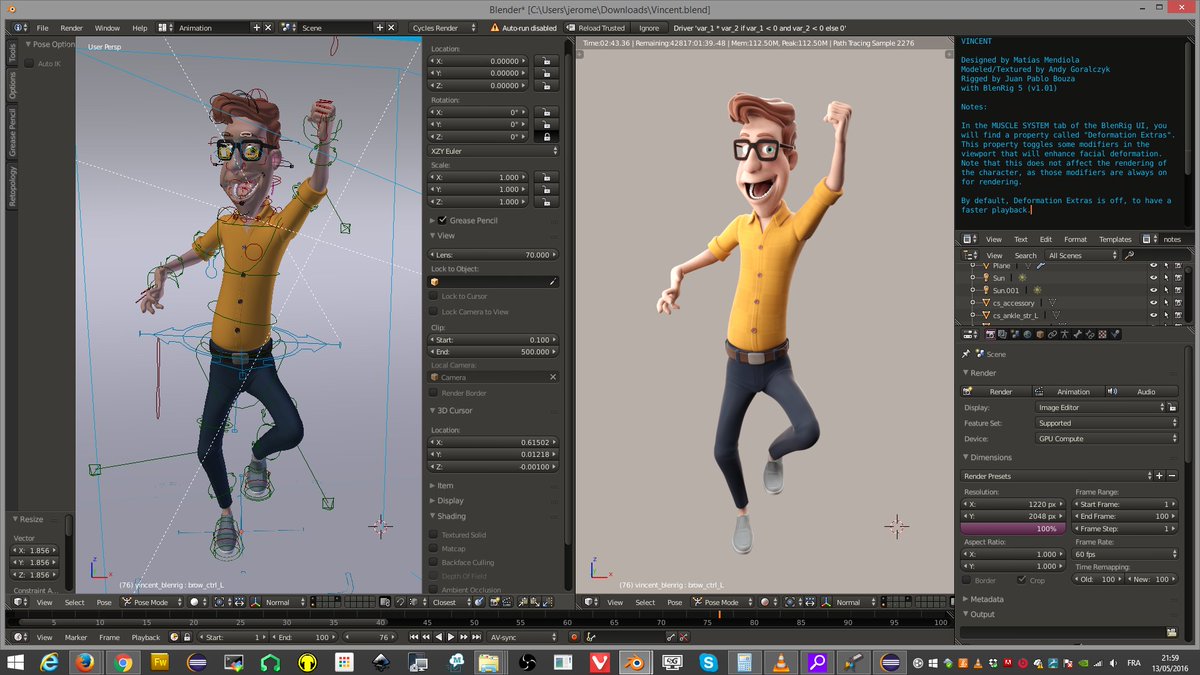This screenshot has height=675, width=1200.
Task: Jump to first frame in timeline
Action: tap(414, 637)
